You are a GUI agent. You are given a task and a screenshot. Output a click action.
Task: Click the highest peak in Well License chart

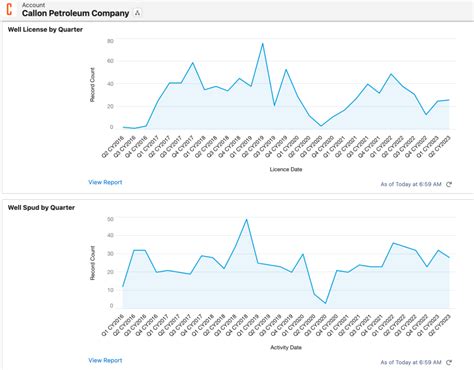tap(263, 44)
